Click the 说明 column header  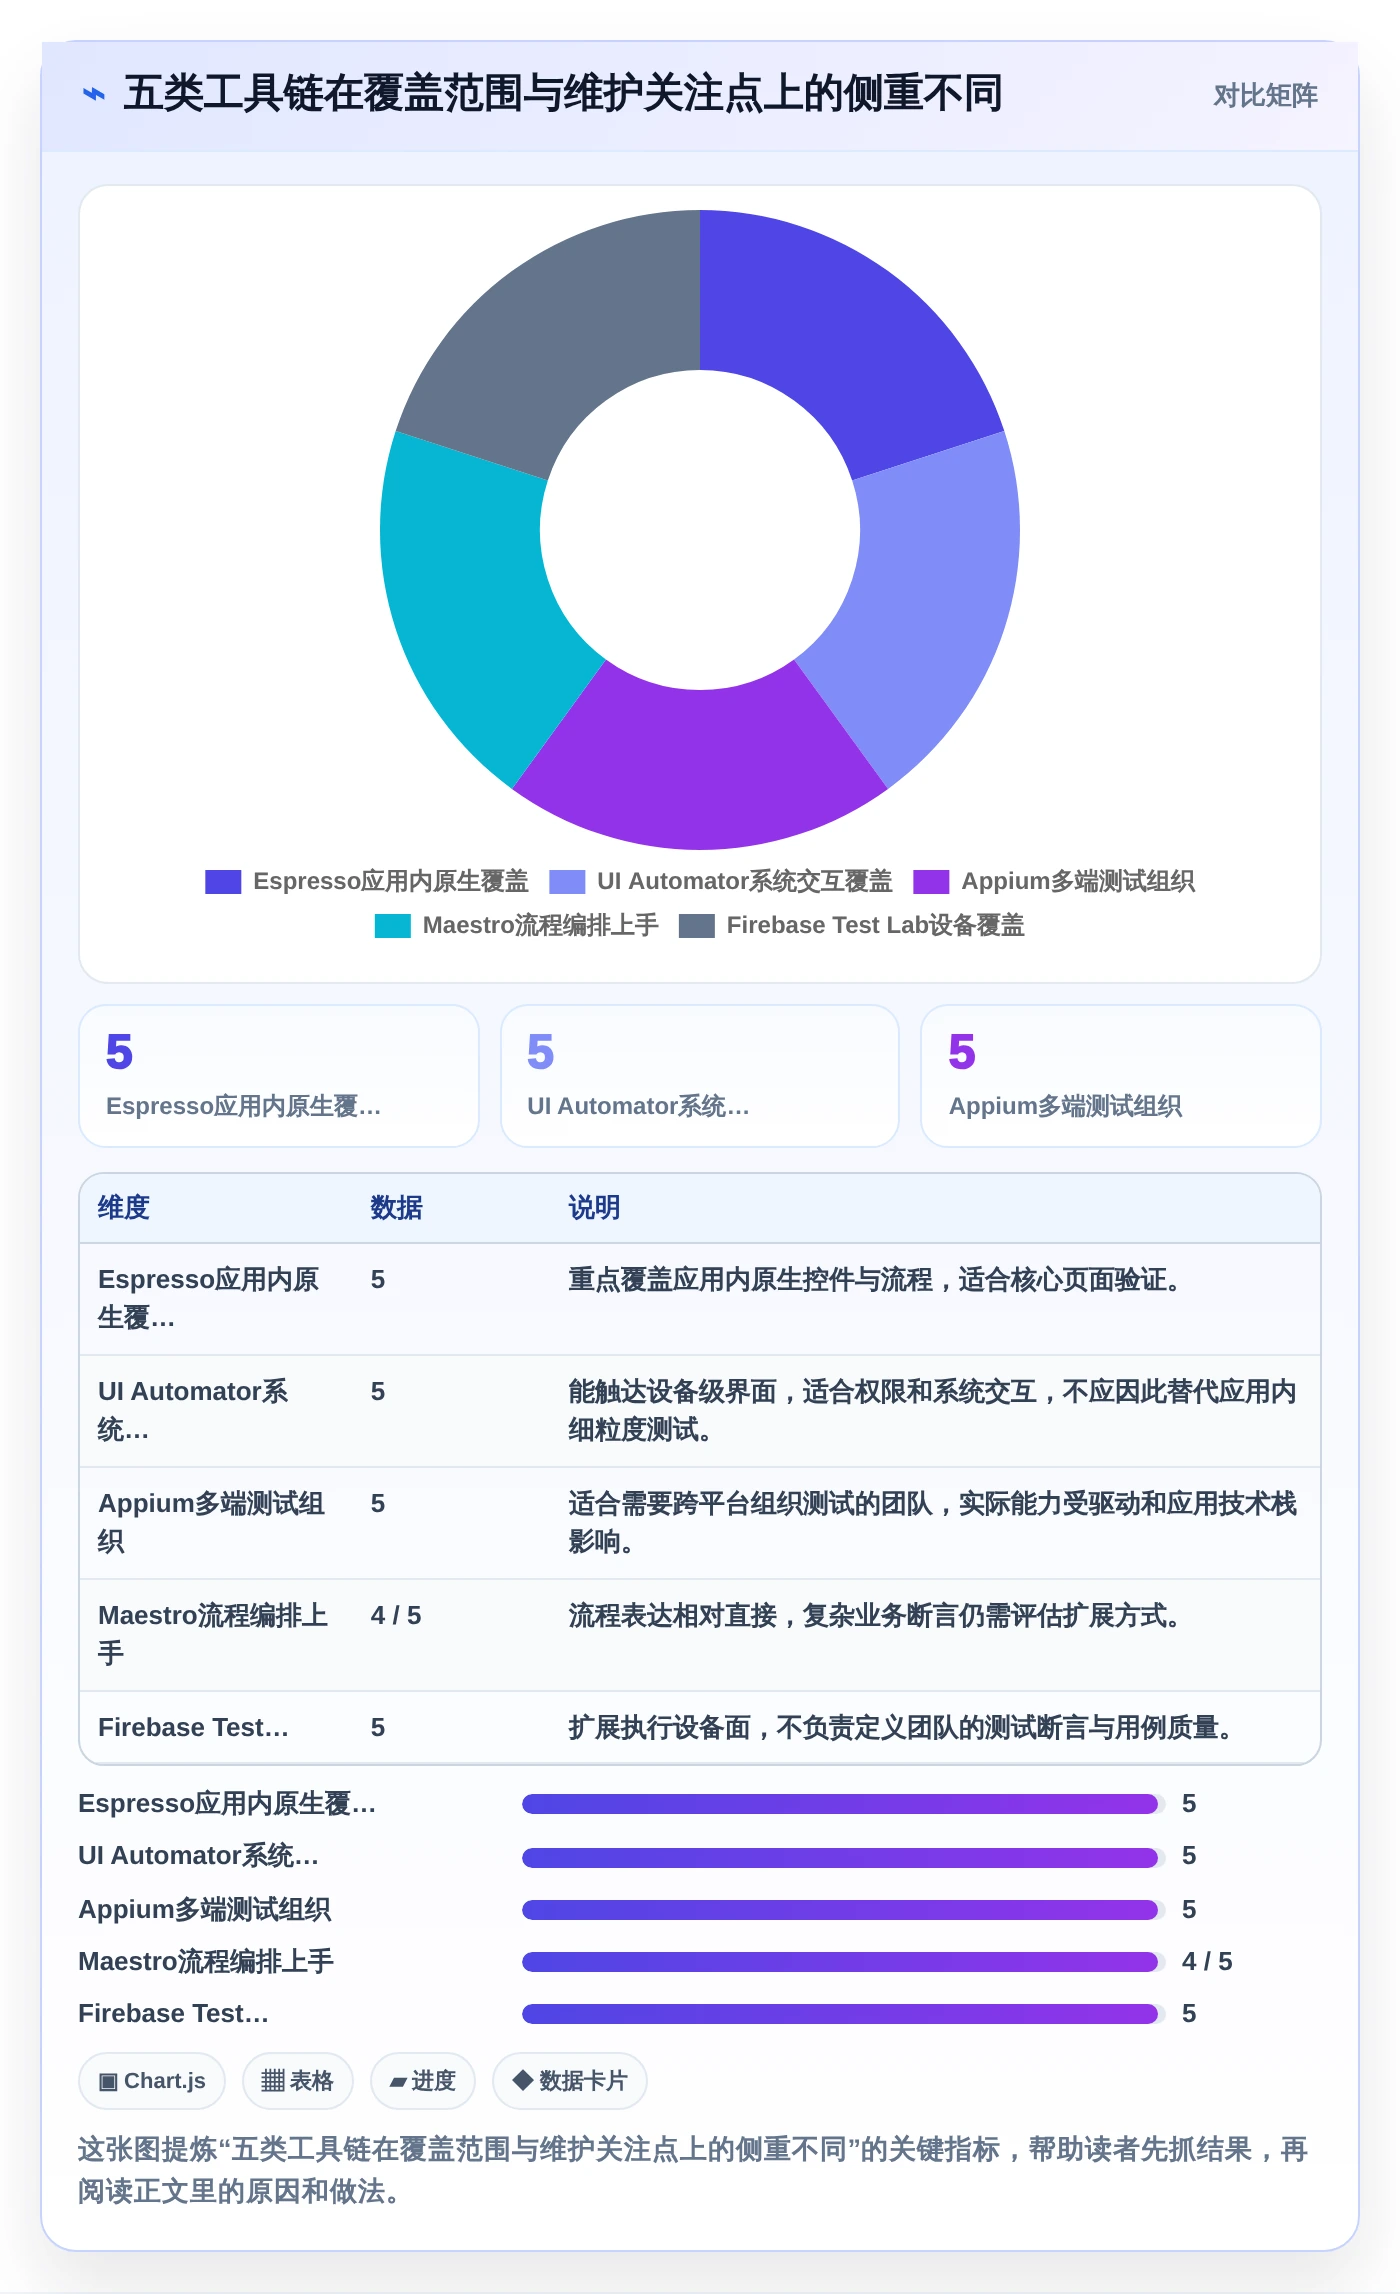point(594,1207)
